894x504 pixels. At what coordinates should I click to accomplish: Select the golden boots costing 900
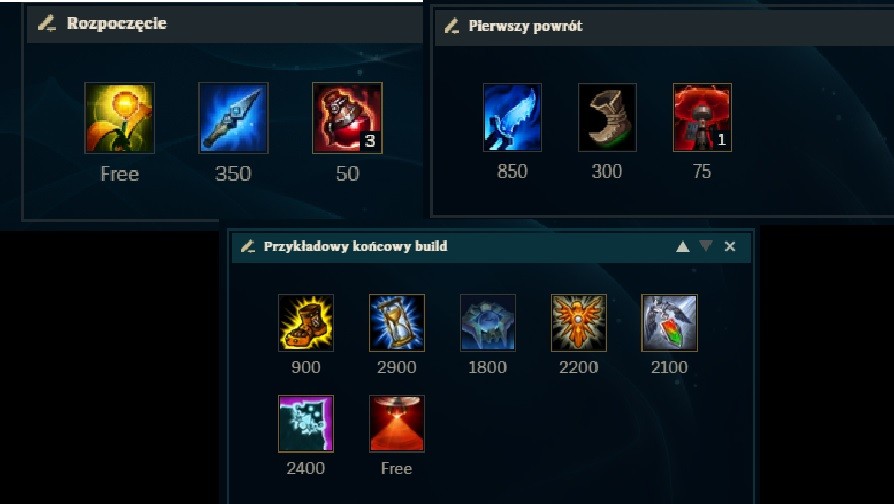coord(306,323)
